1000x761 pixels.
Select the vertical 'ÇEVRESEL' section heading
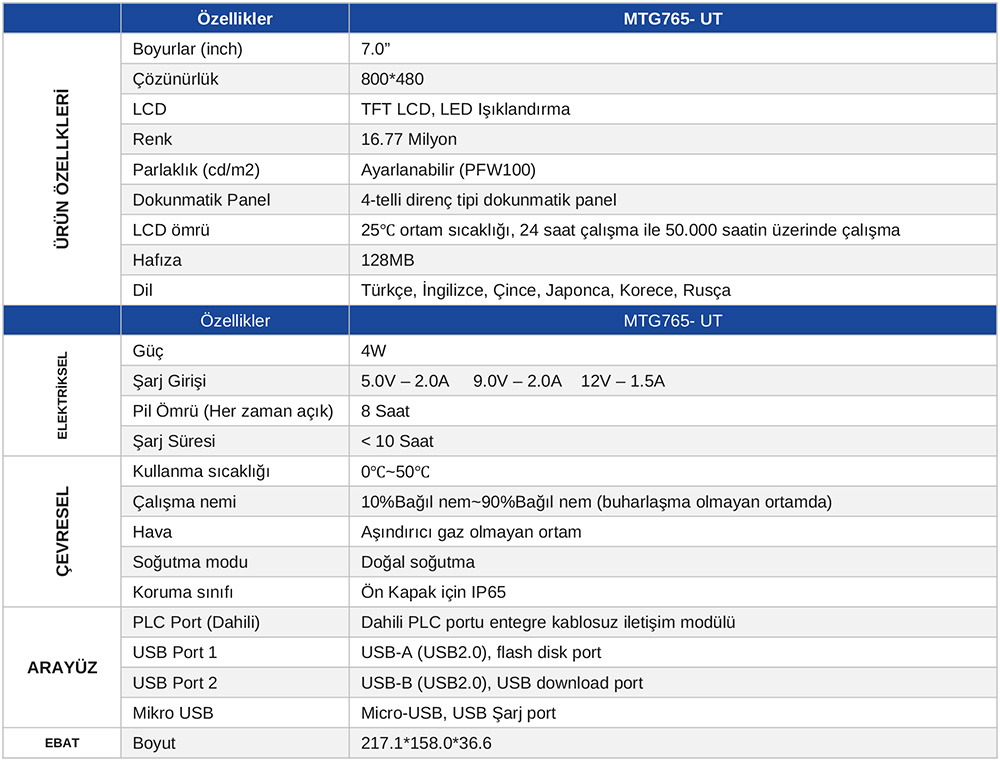(62, 531)
